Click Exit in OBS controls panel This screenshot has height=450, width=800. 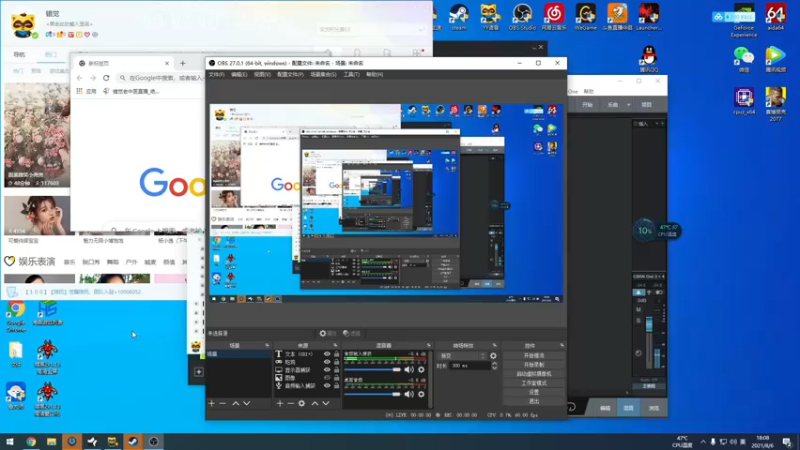coord(534,402)
